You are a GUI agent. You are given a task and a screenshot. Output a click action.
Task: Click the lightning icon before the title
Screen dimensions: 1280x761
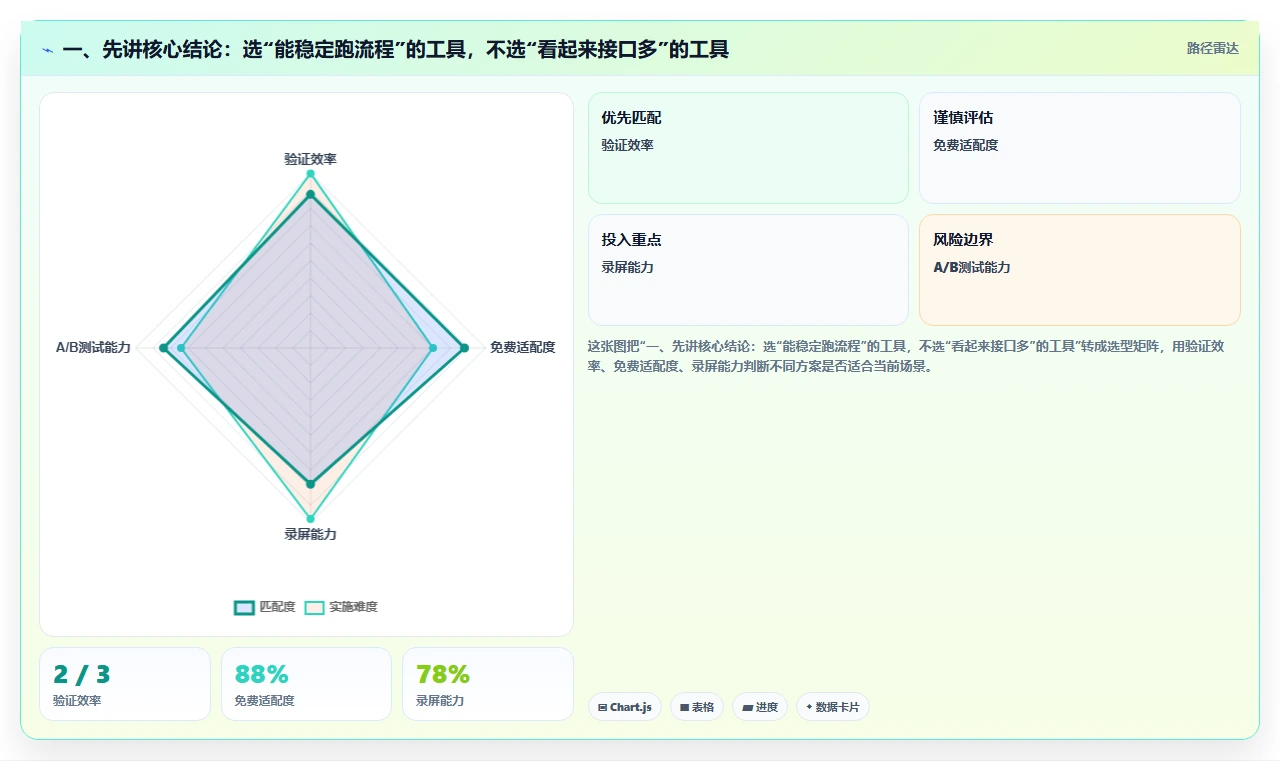[x=47, y=49]
